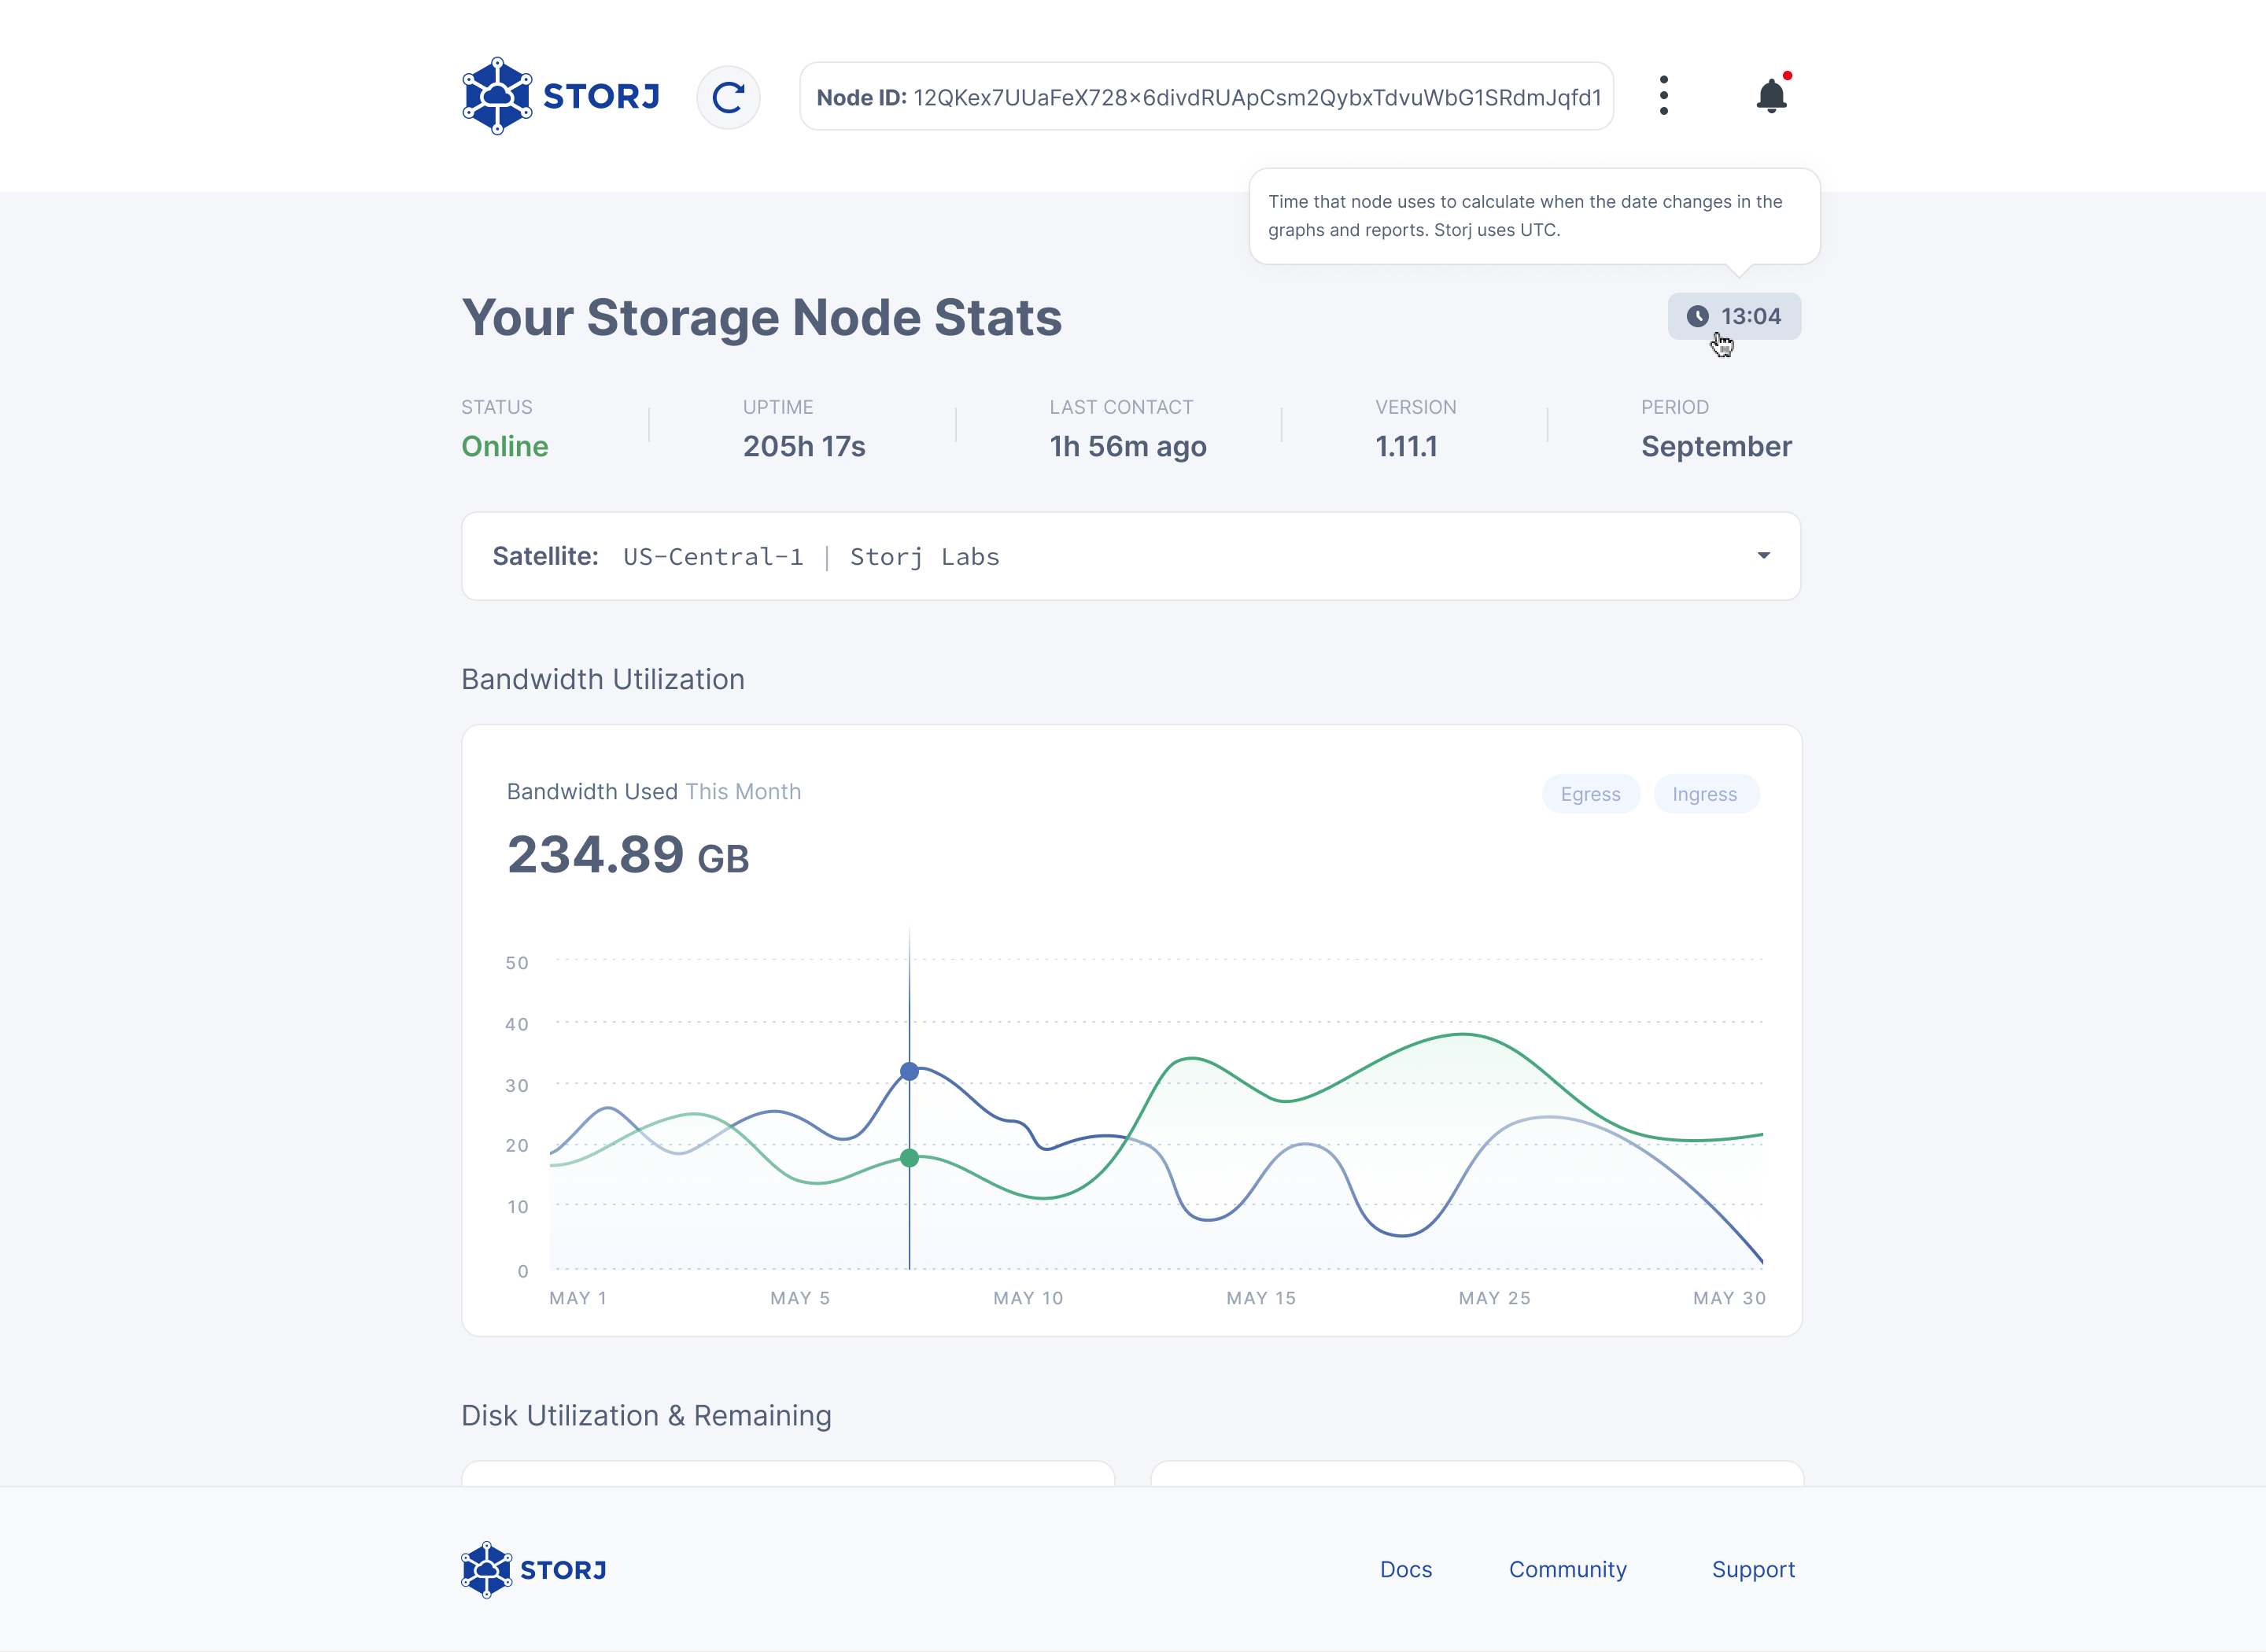Click the green ingress point on chart
The height and width of the screenshot is (1652, 2266).
coord(909,1158)
